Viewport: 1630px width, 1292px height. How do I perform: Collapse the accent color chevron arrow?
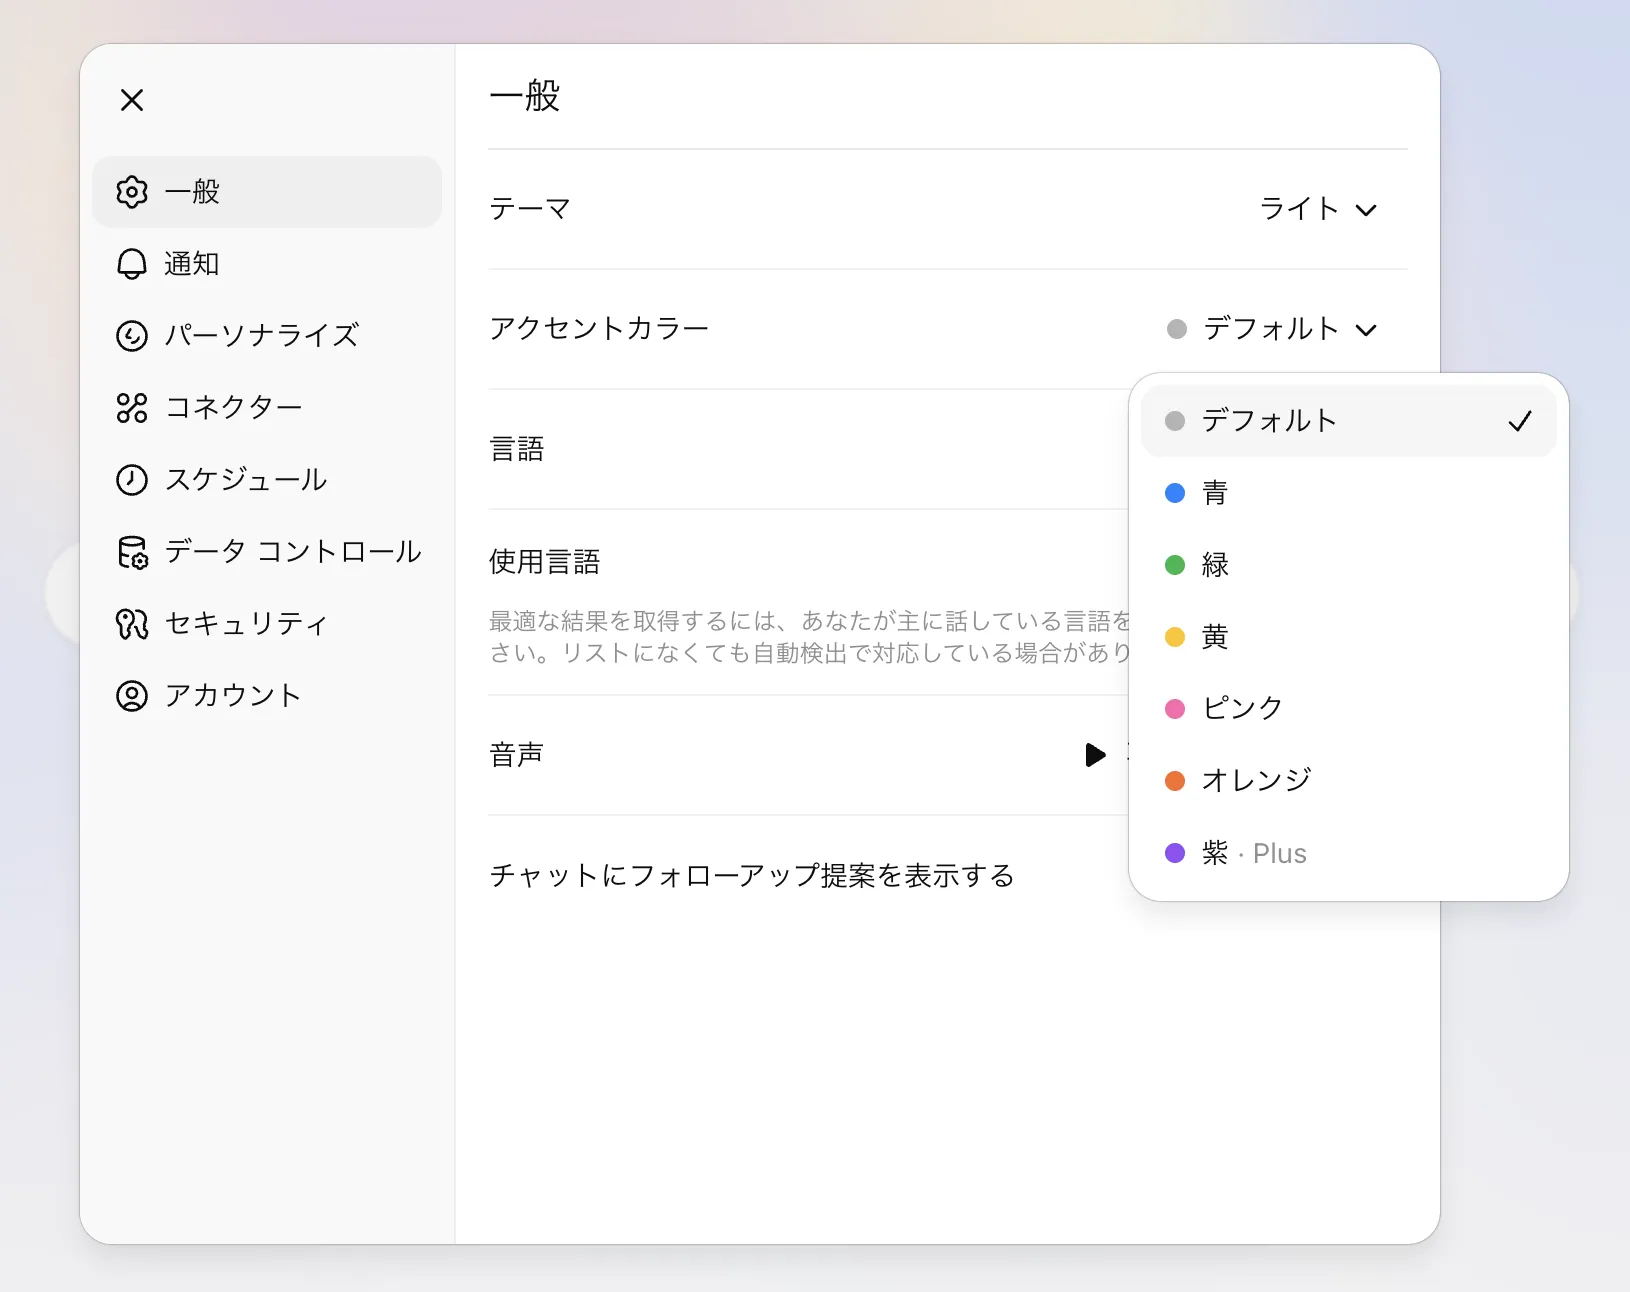pos(1368,330)
